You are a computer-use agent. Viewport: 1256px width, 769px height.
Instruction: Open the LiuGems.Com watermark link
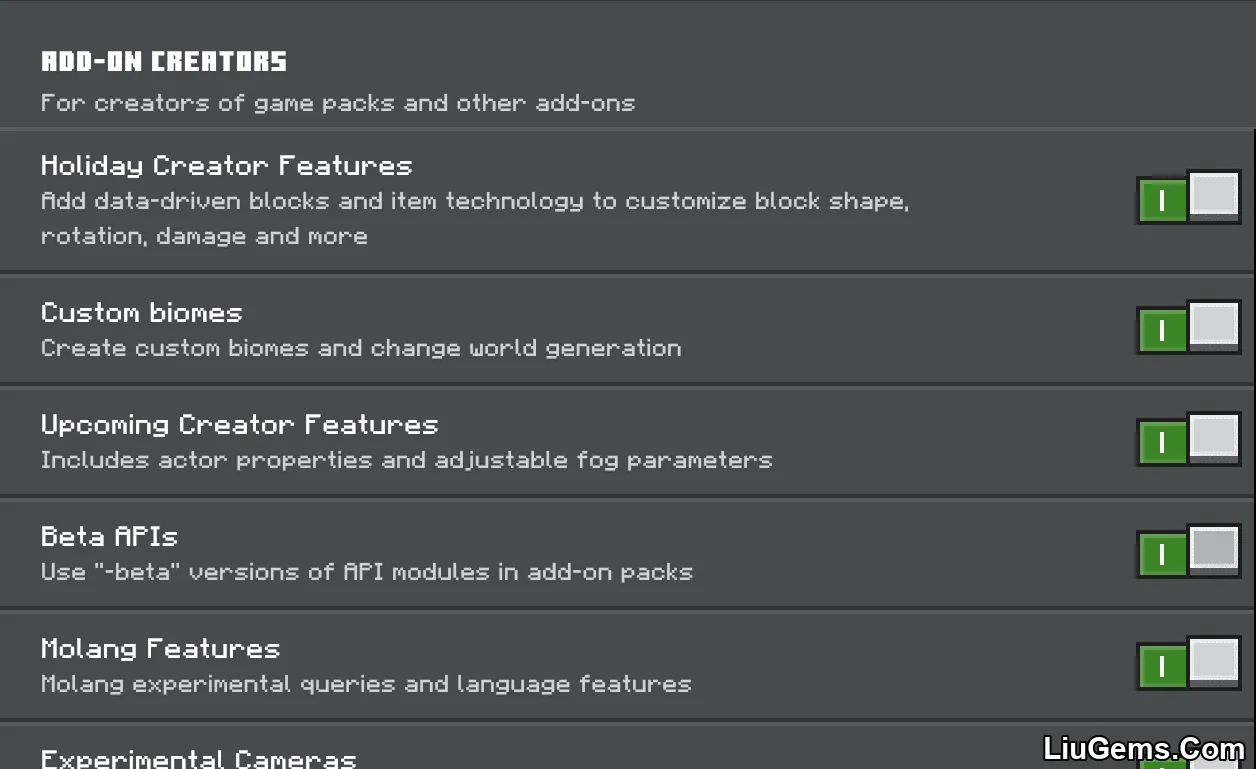(1144, 748)
